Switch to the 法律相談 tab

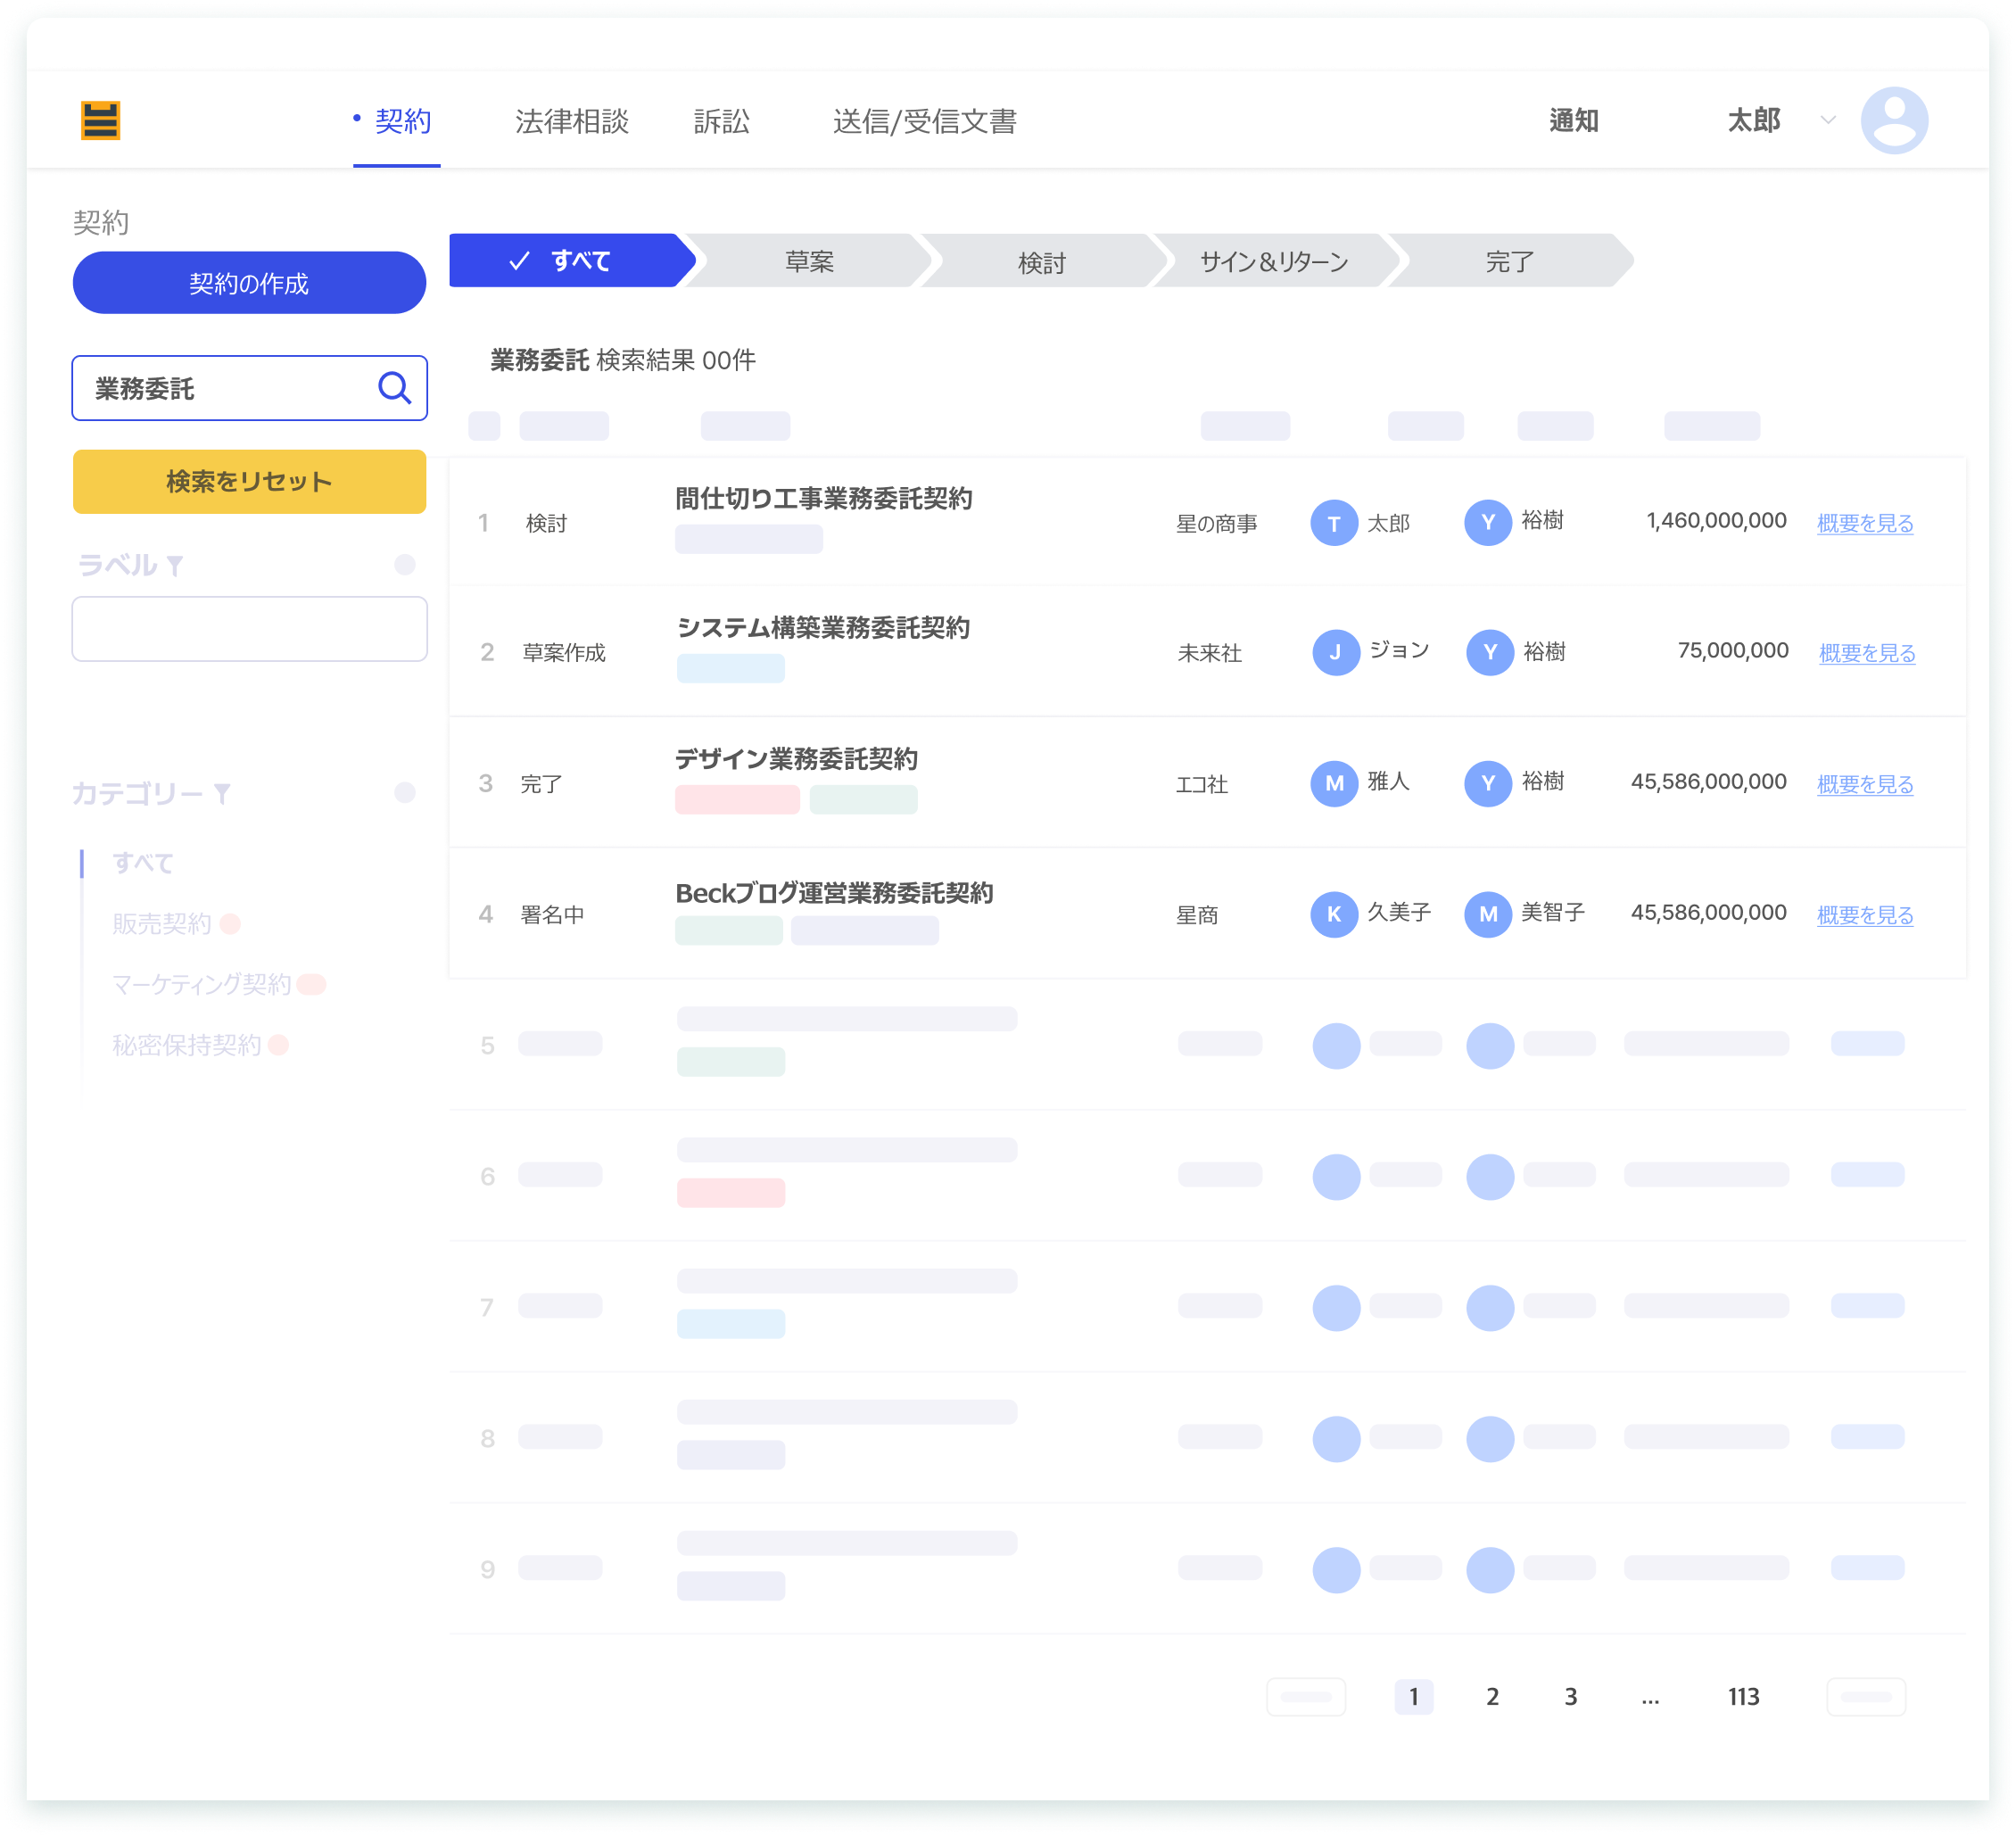(571, 122)
